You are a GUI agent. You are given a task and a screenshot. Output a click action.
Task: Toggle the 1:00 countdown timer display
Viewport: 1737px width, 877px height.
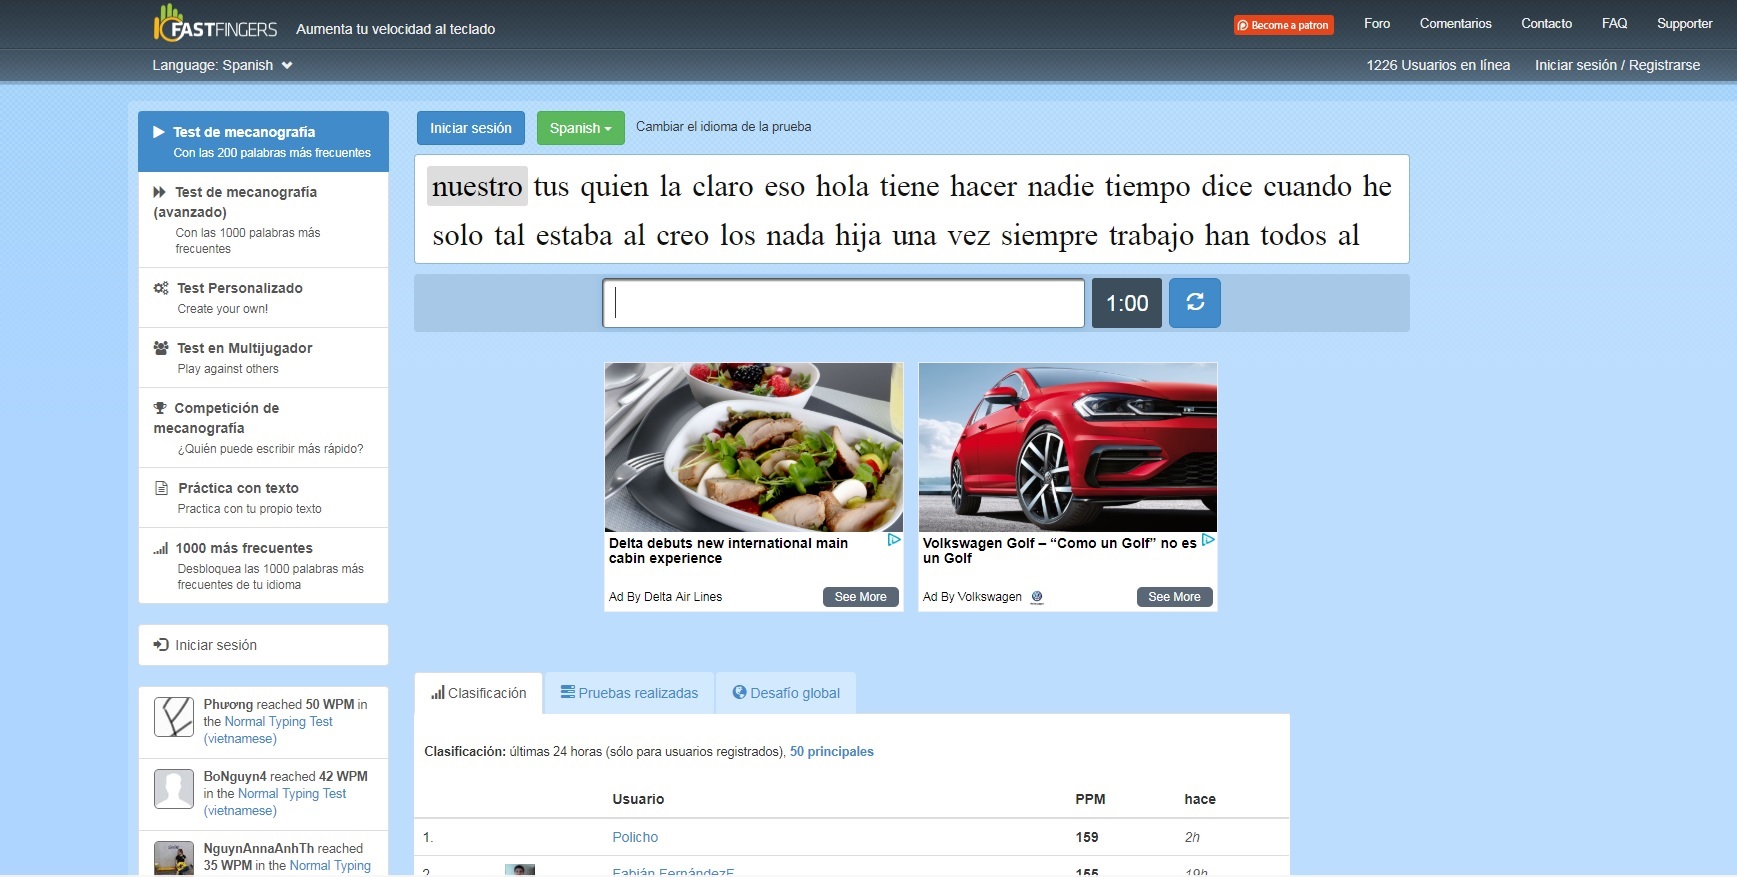tap(1126, 303)
